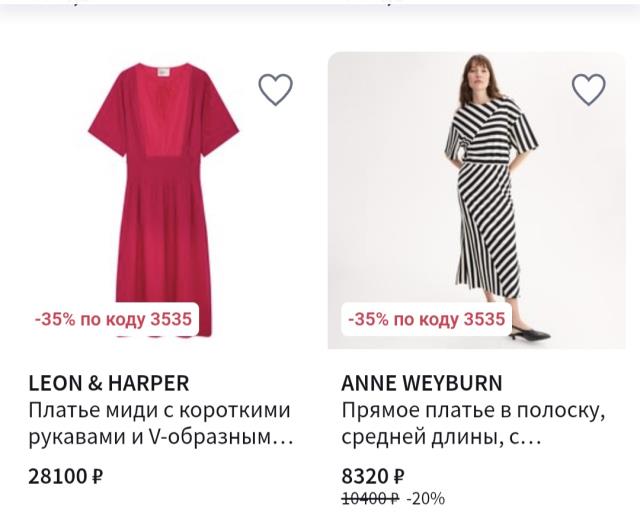Open the ANNE WEYBURN brand name
Viewport: 640px width, 516px height.
coord(421,383)
